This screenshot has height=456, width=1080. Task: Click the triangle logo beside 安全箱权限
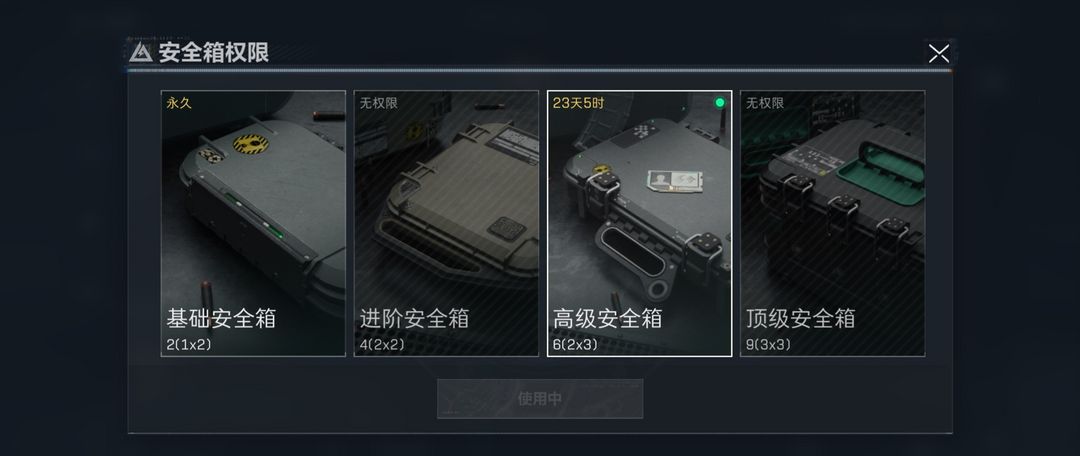[141, 52]
